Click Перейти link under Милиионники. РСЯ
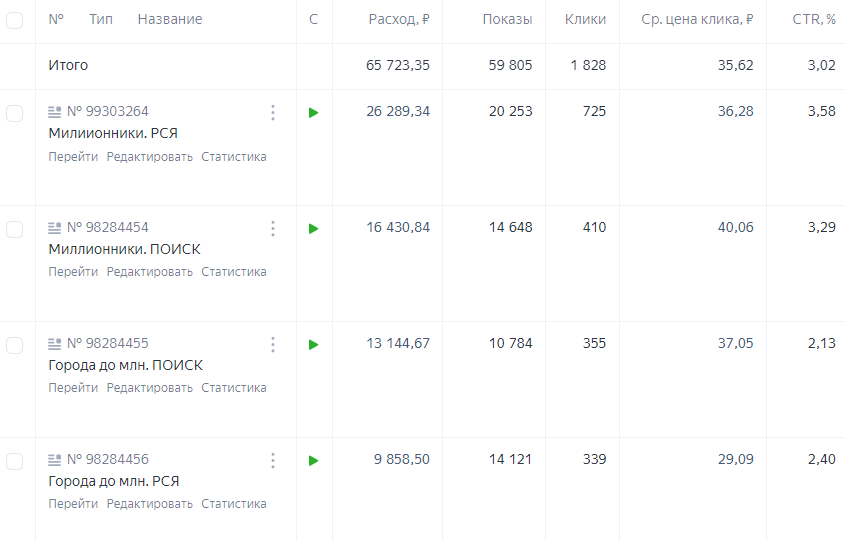The image size is (845, 541). click(73, 157)
